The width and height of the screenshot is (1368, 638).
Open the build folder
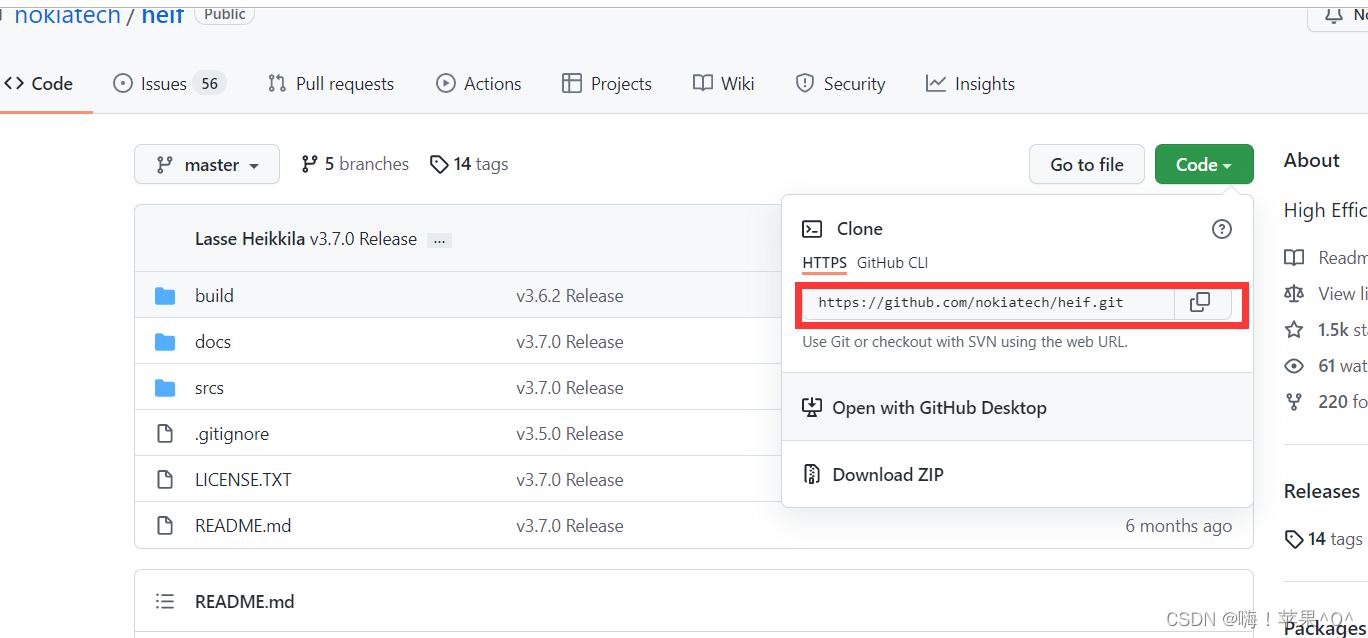coord(214,296)
